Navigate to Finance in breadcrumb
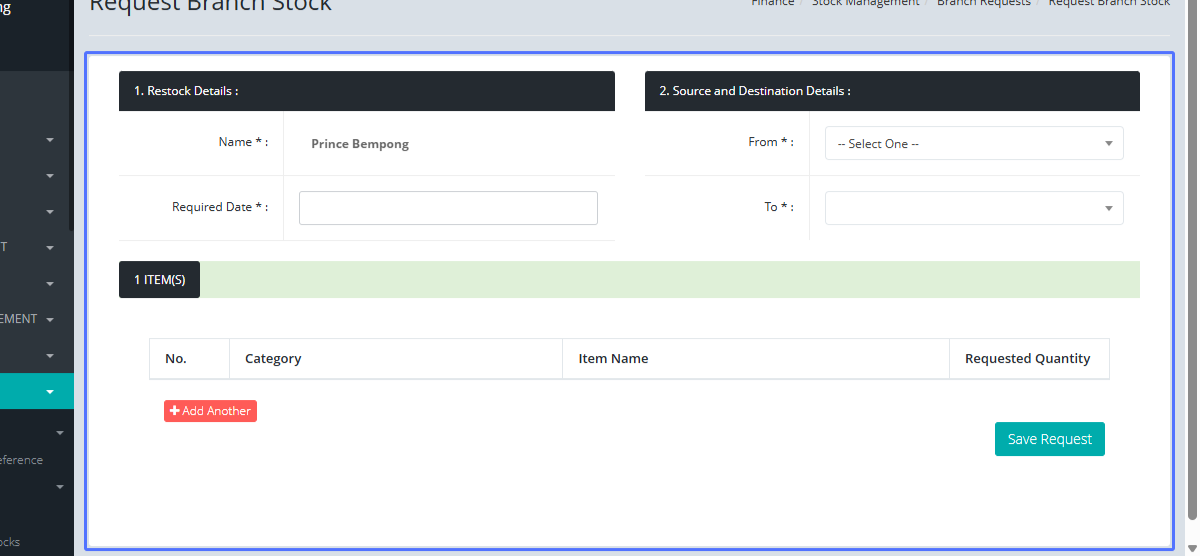Screen dimensions: 1200x556 [x=773, y=3]
